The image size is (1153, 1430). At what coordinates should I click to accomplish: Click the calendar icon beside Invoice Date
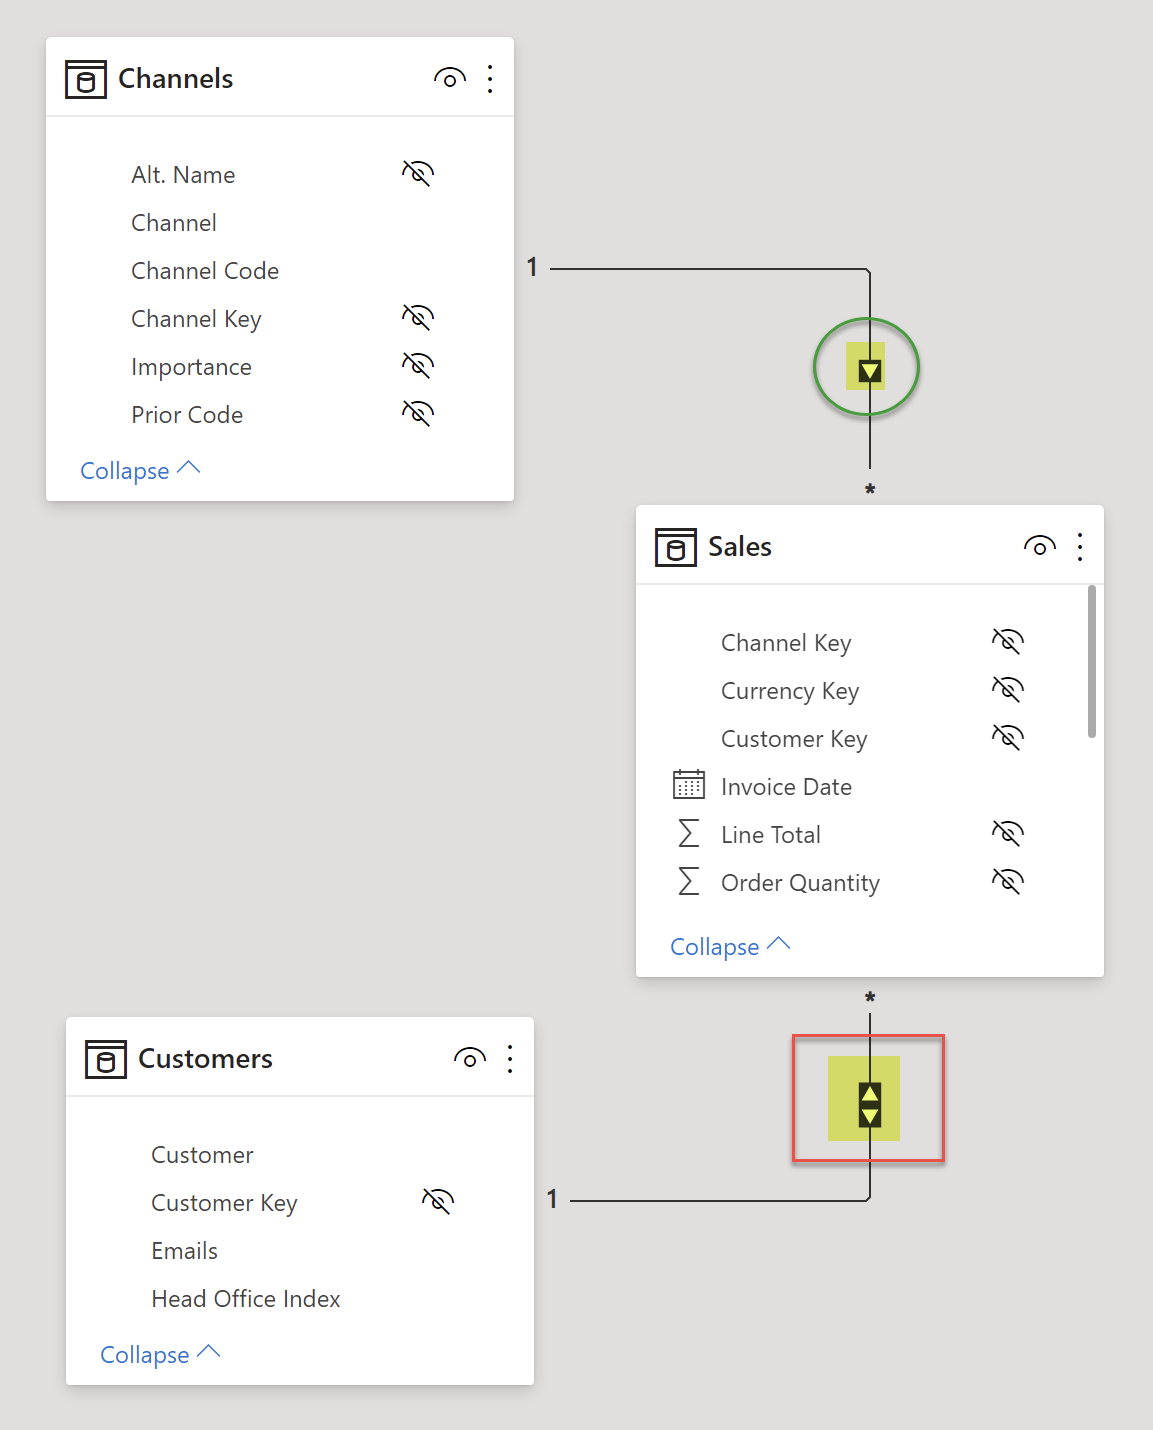pyautogui.click(x=689, y=785)
